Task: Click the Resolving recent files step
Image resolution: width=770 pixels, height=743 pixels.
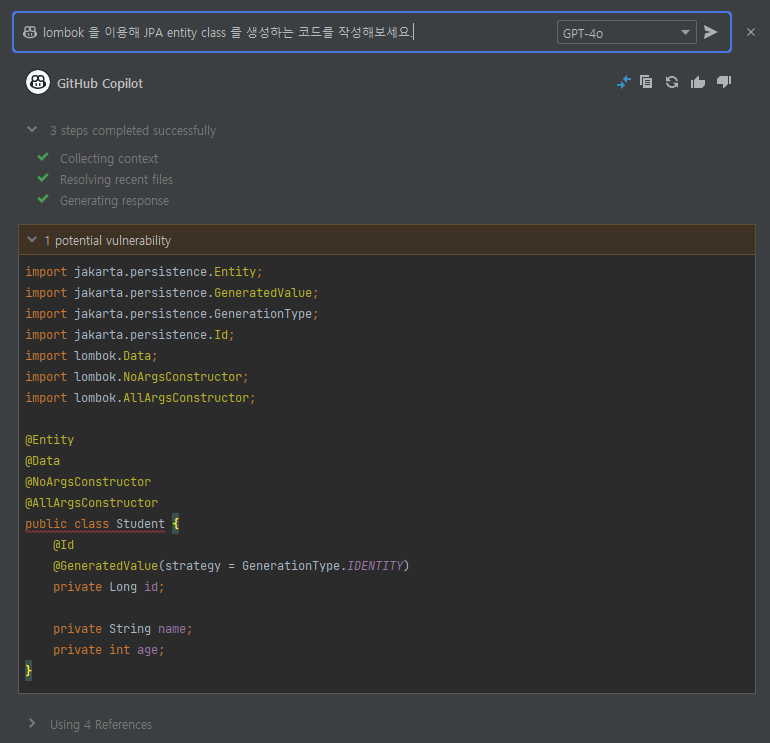Action: pos(116,180)
